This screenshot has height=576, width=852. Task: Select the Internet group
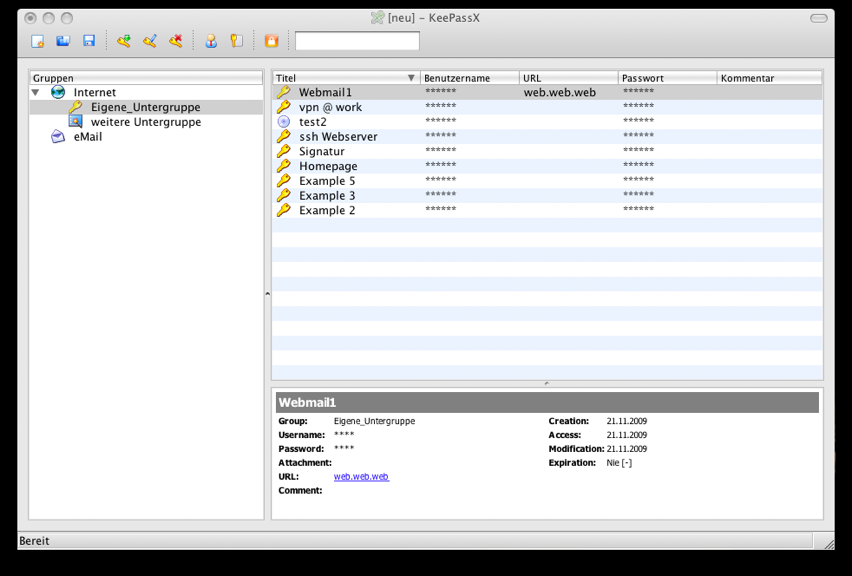[95, 92]
